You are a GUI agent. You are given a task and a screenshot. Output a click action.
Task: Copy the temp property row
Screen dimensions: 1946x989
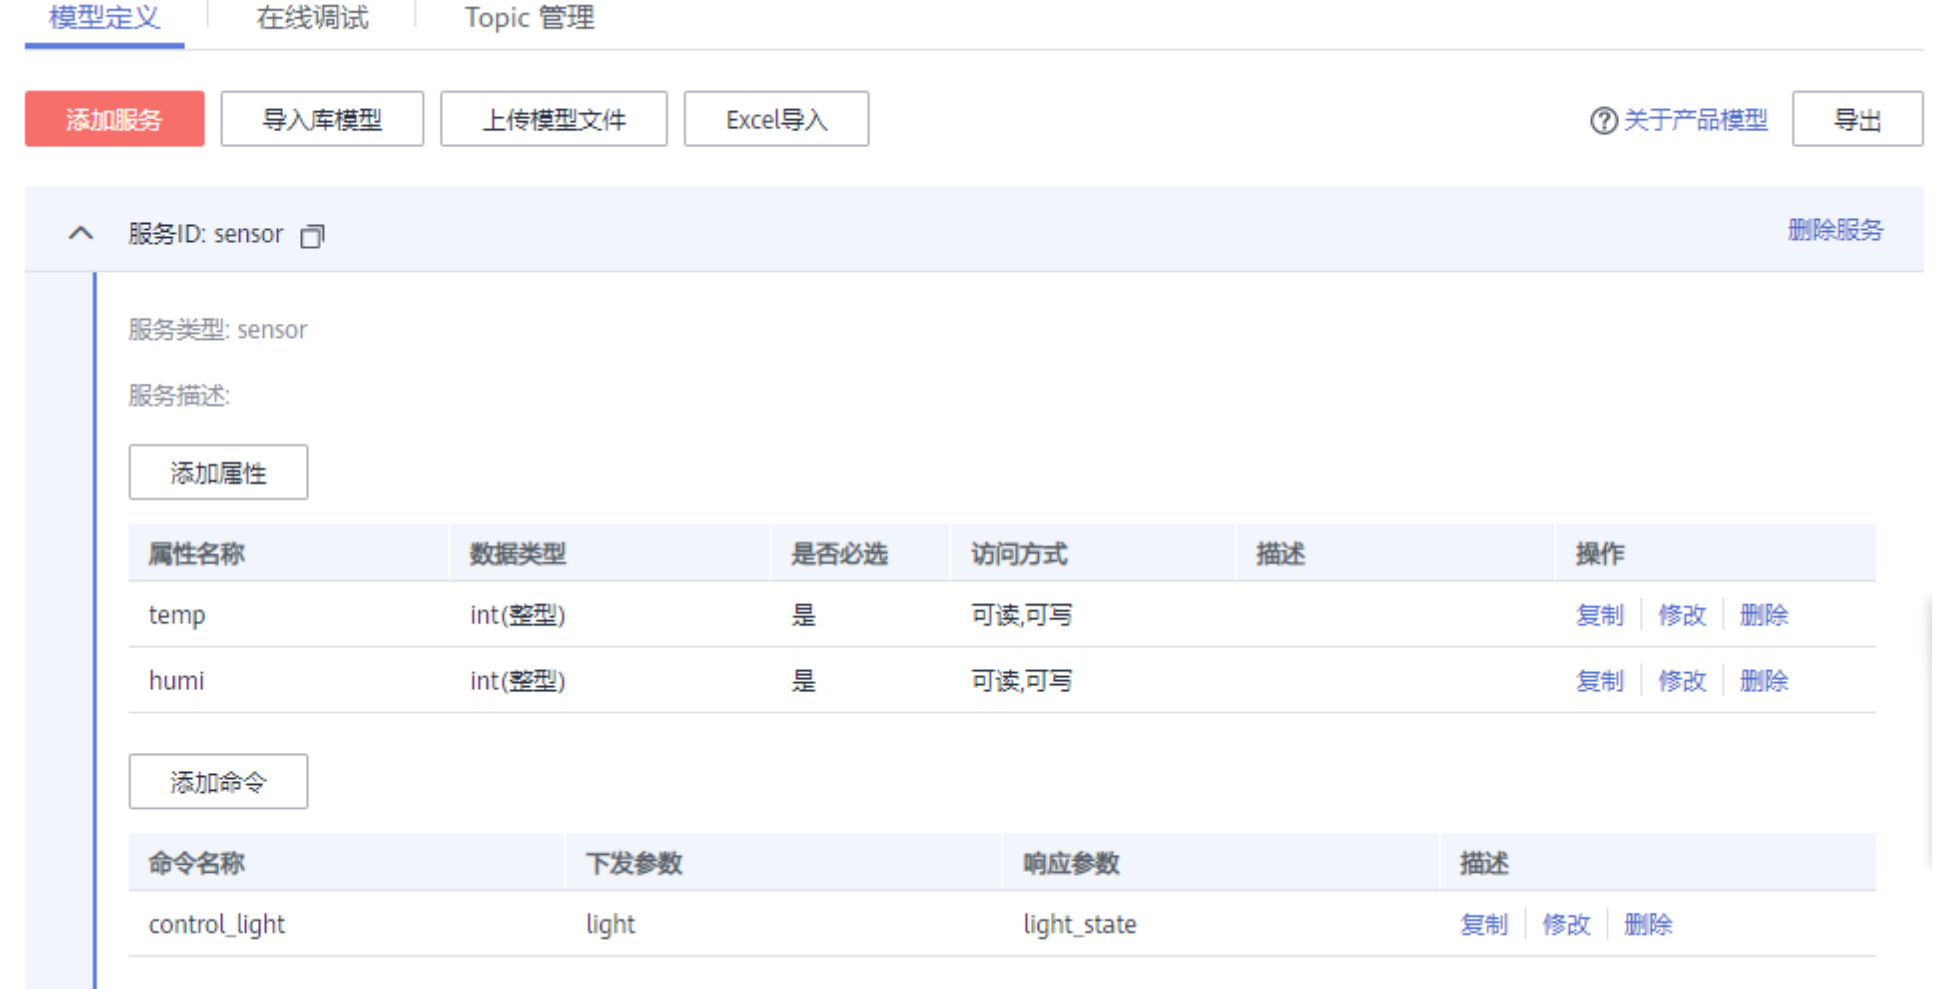tap(1599, 615)
